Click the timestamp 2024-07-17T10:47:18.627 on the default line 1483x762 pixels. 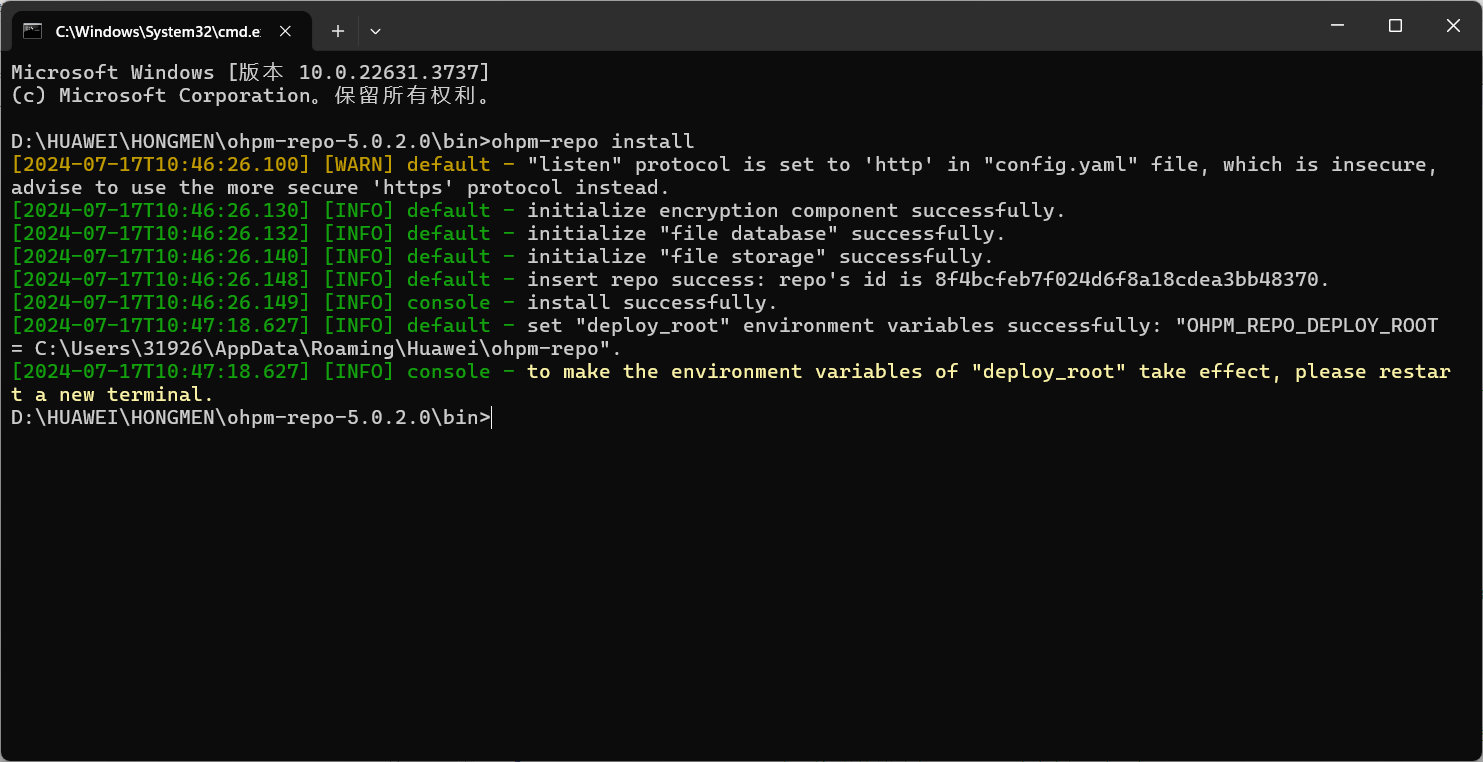(161, 325)
